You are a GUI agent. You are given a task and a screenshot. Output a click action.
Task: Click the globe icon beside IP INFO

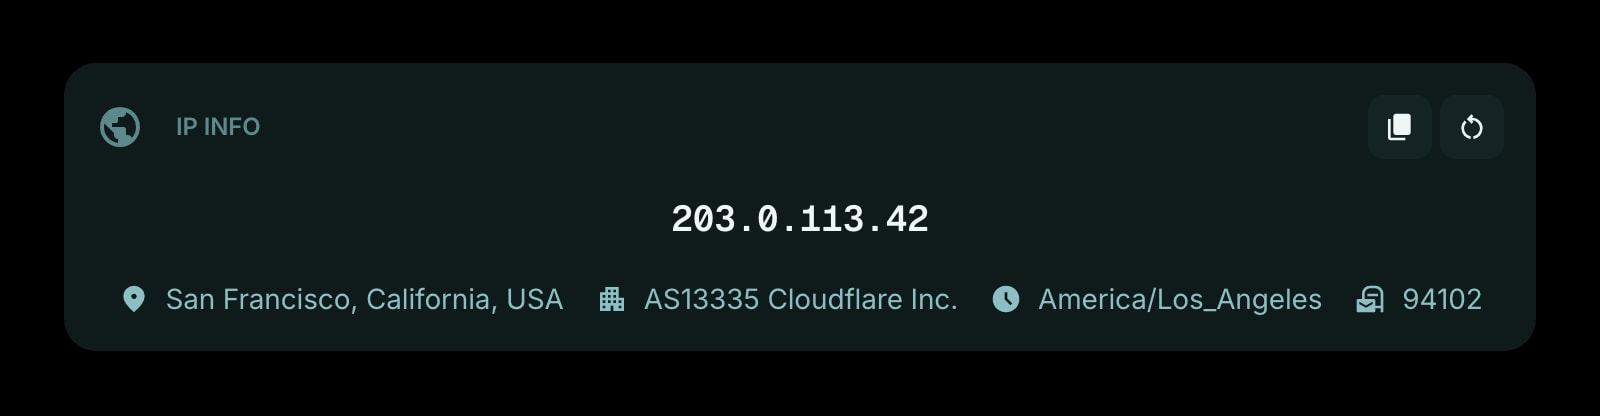point(120,127)
